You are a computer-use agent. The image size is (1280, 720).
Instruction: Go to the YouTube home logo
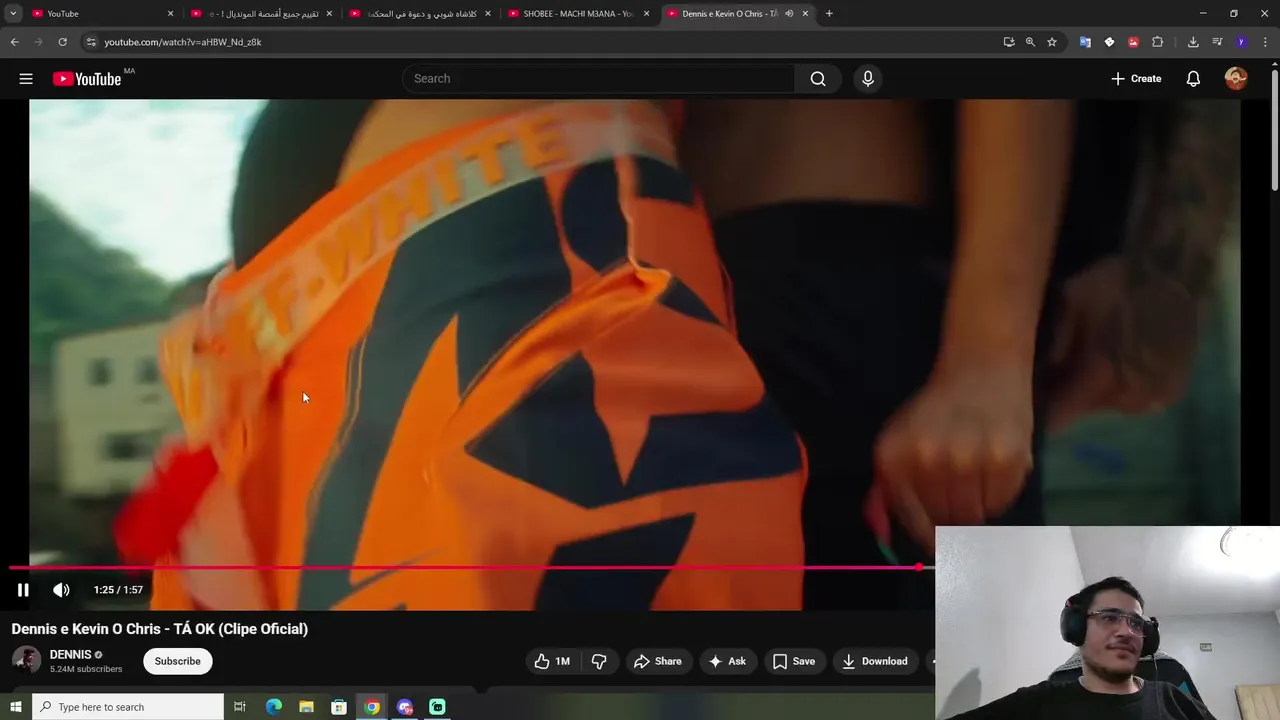87,79
